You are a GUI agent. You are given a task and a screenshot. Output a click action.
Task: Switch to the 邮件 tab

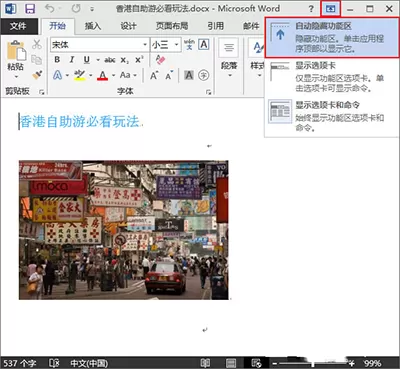(x=251, y=26)
